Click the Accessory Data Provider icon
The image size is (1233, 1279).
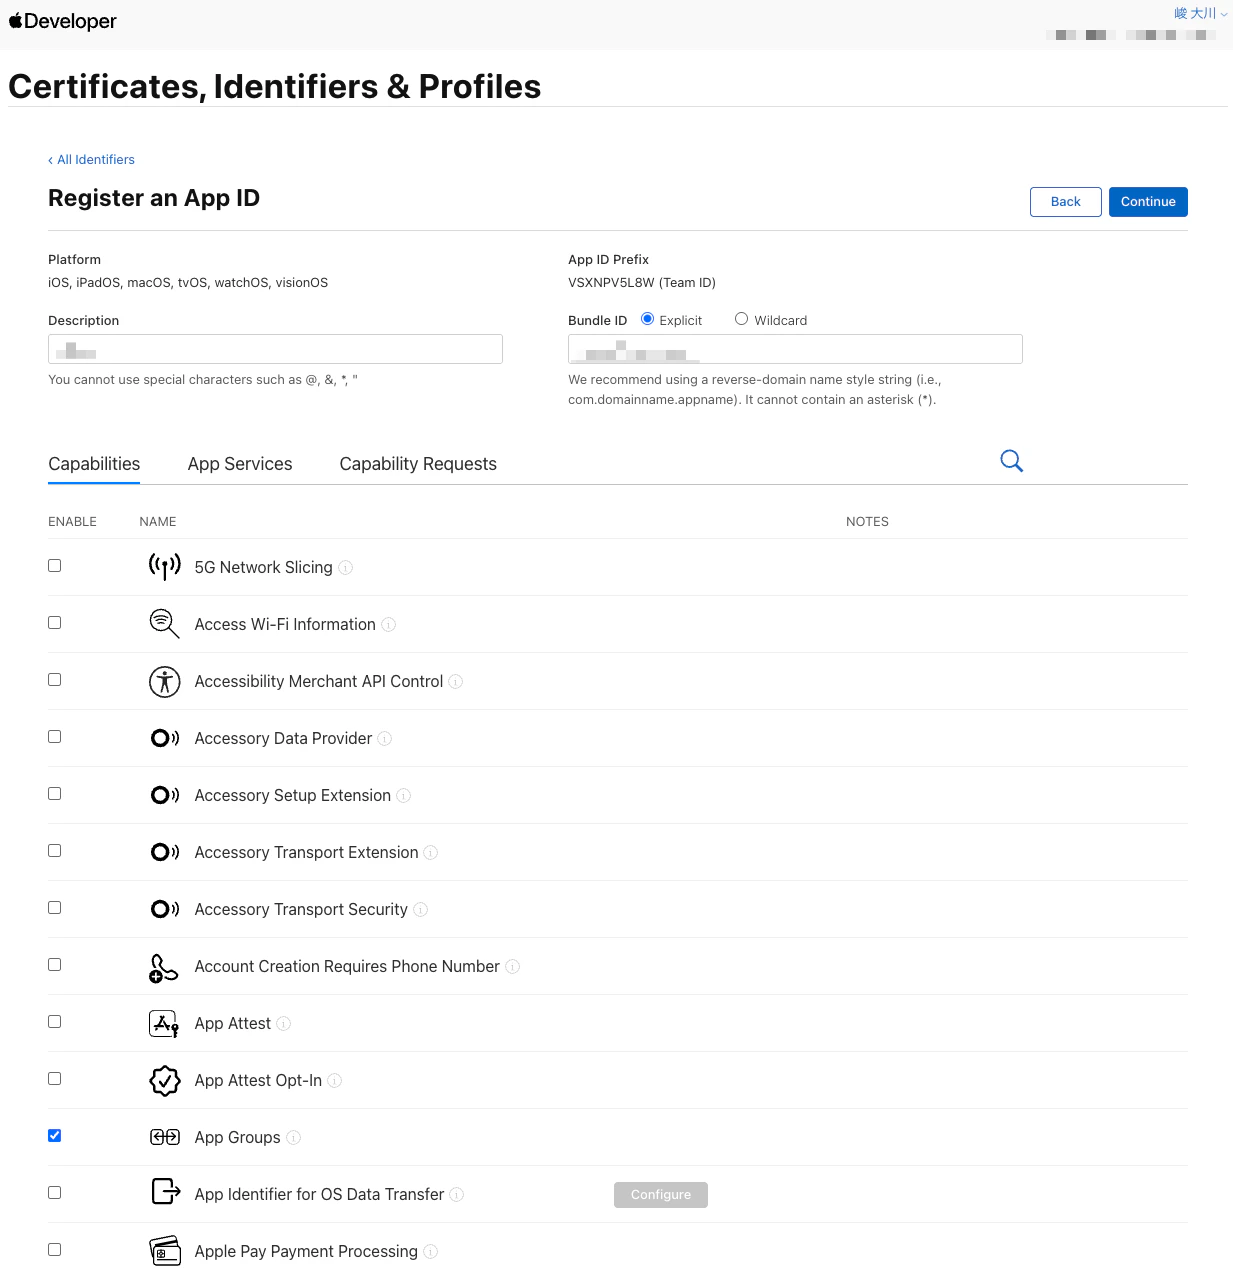click(x=165, y=738)
